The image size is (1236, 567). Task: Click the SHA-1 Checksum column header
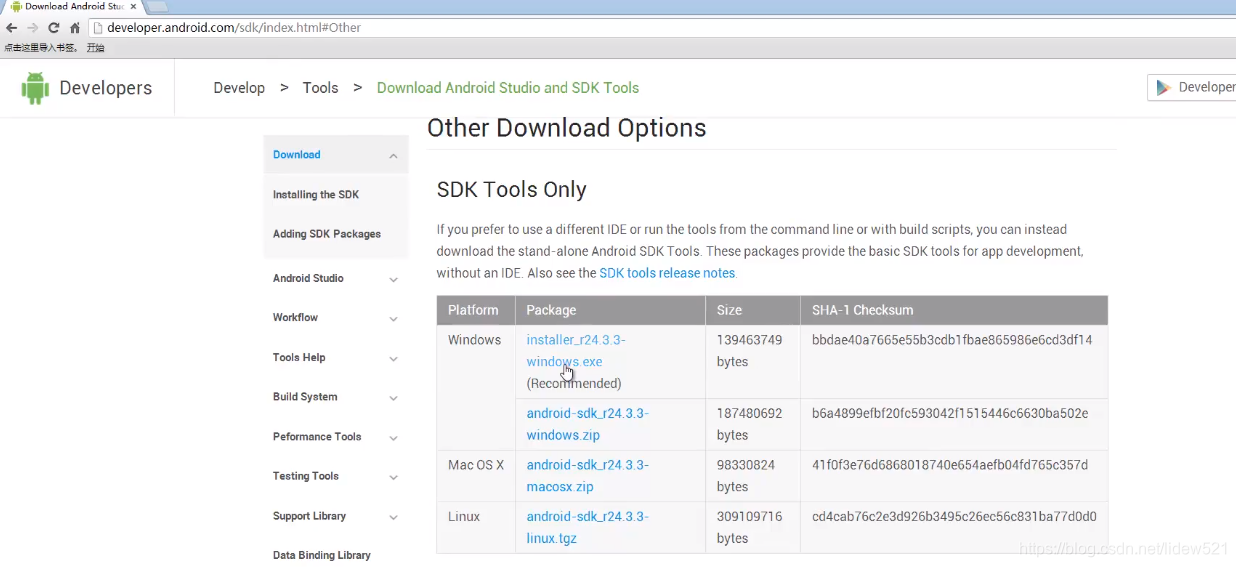coord(954,310)
